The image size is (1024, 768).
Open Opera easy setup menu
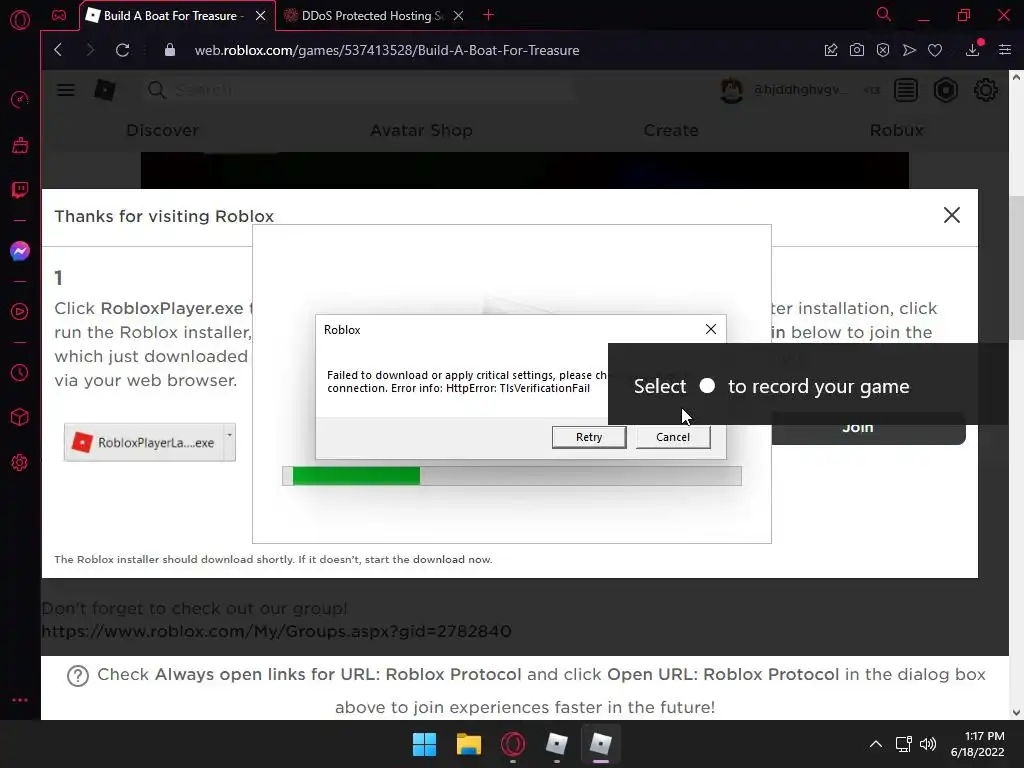click(x=1005, y=50)
